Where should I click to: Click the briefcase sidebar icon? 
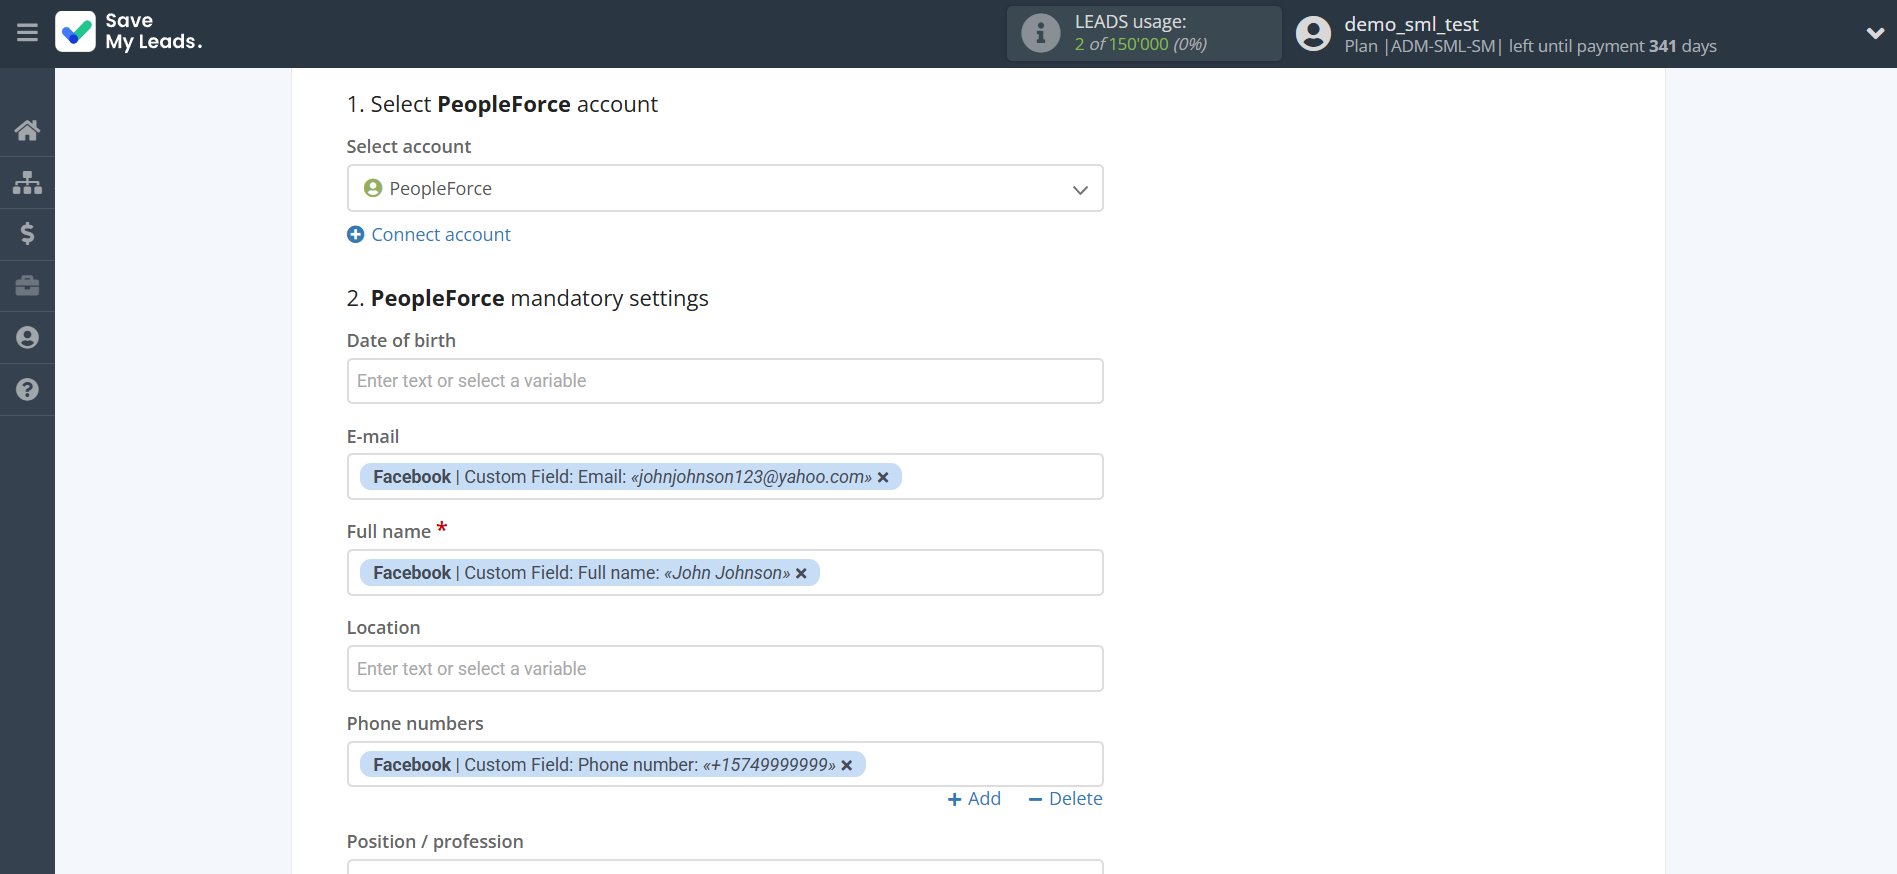(x=27, y=286)
